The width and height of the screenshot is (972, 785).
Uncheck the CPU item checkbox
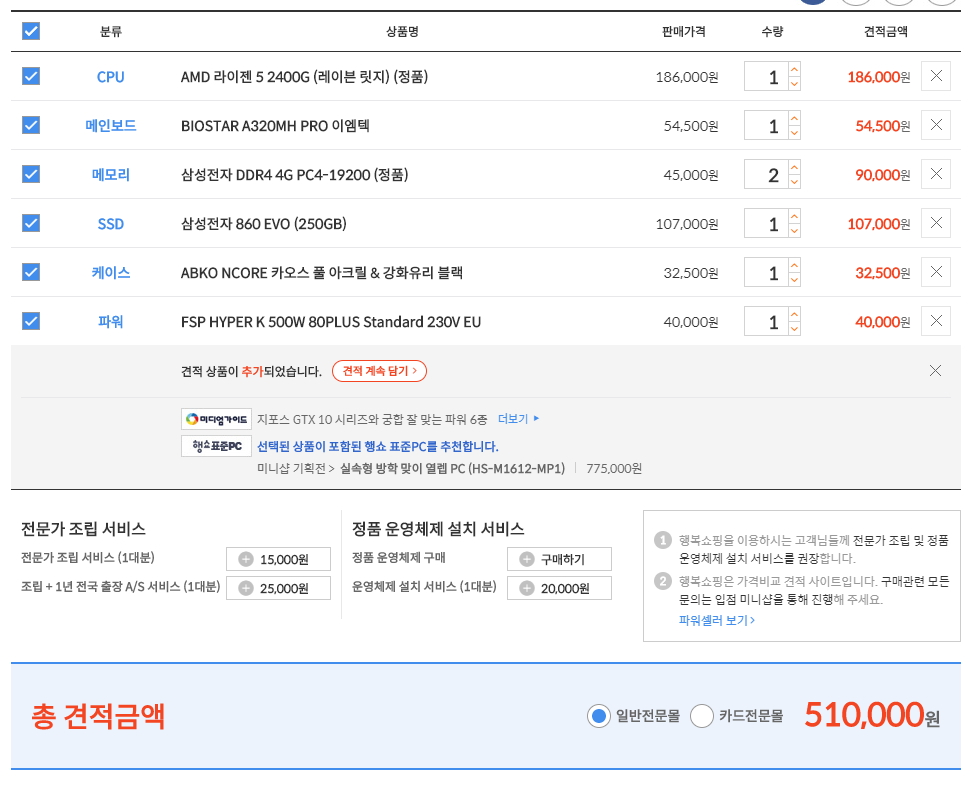pos(31,76)
